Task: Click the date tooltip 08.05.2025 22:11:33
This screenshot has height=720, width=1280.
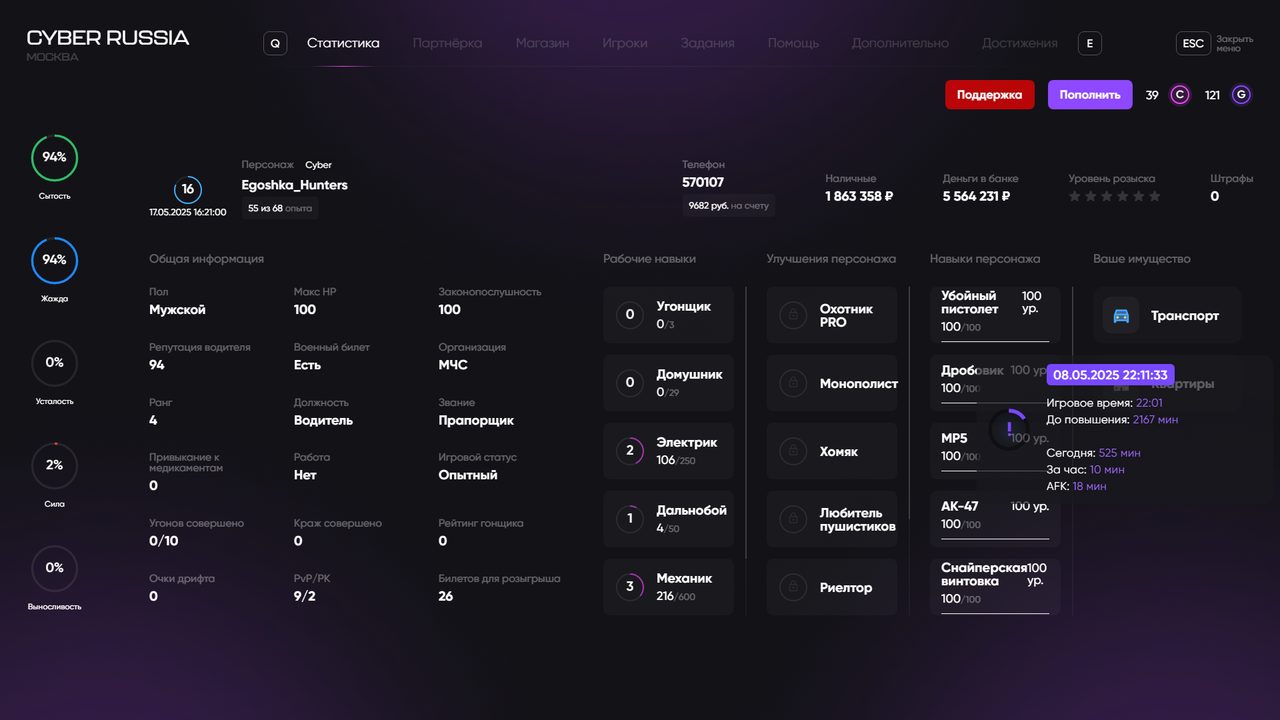Action: click(1111, 375)
